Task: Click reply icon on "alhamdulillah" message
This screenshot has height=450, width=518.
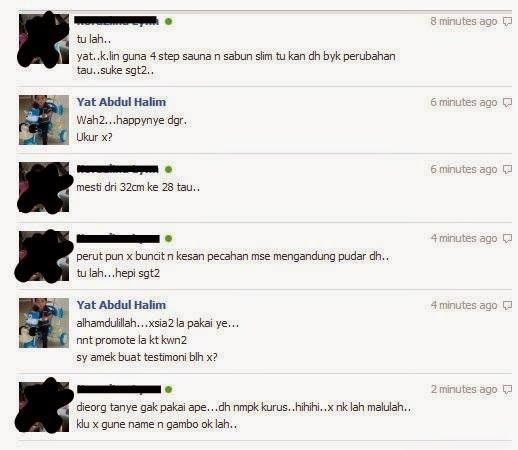Action: (x=507, y=306)
